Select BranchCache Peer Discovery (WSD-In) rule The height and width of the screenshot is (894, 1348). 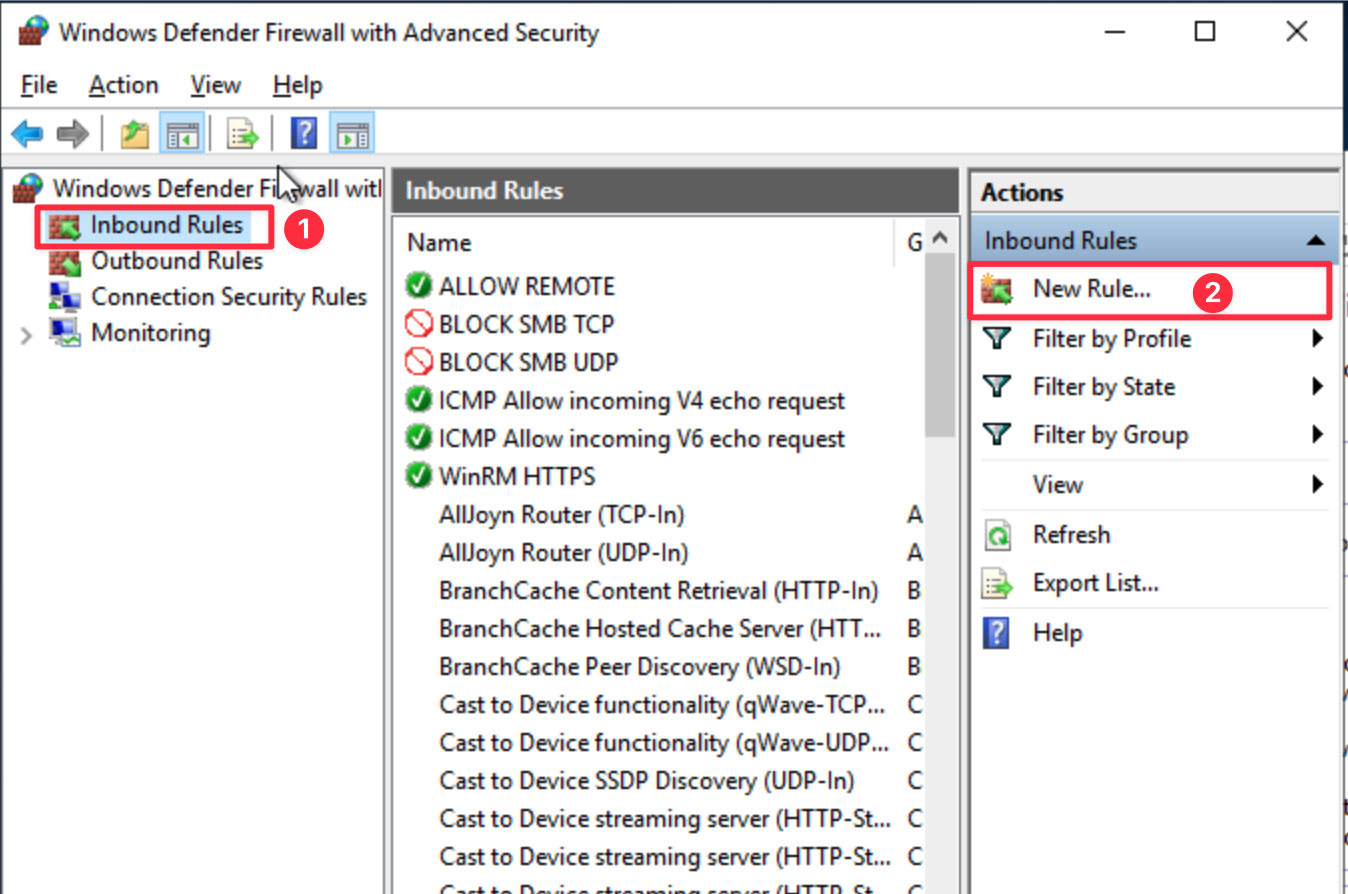(x=639, y=667)
